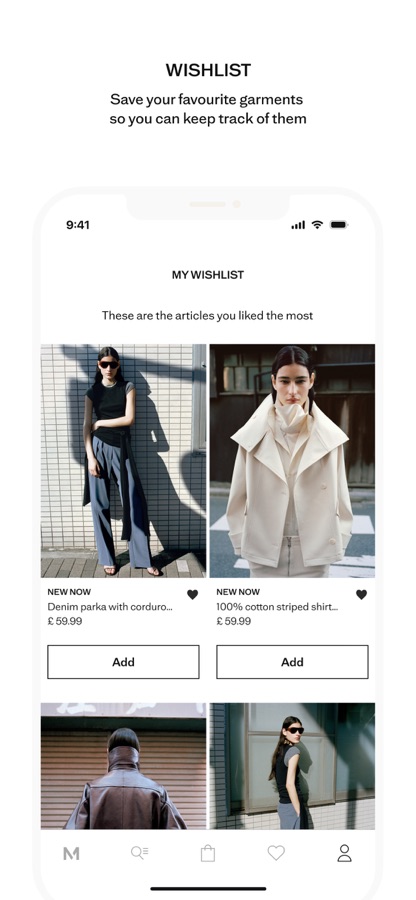The width and height of the screenshot is (416, 900).
Task: Tap the MY WISHLIST header
Action: (208, 275)
